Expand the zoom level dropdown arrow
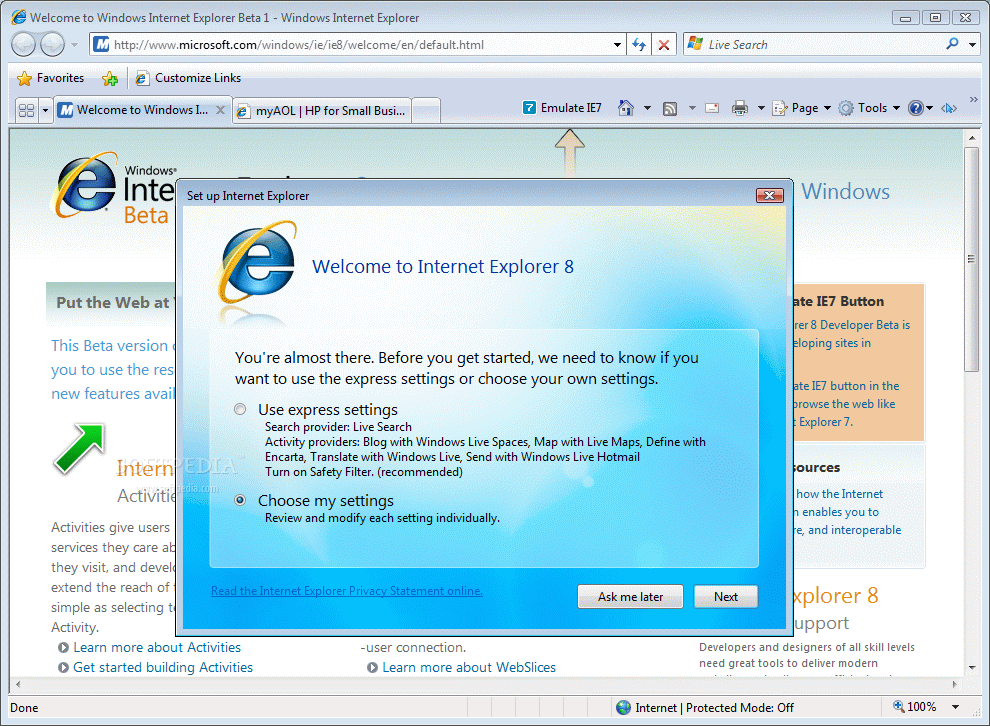This screenshot has height=726, width=990. click(955, 707)
